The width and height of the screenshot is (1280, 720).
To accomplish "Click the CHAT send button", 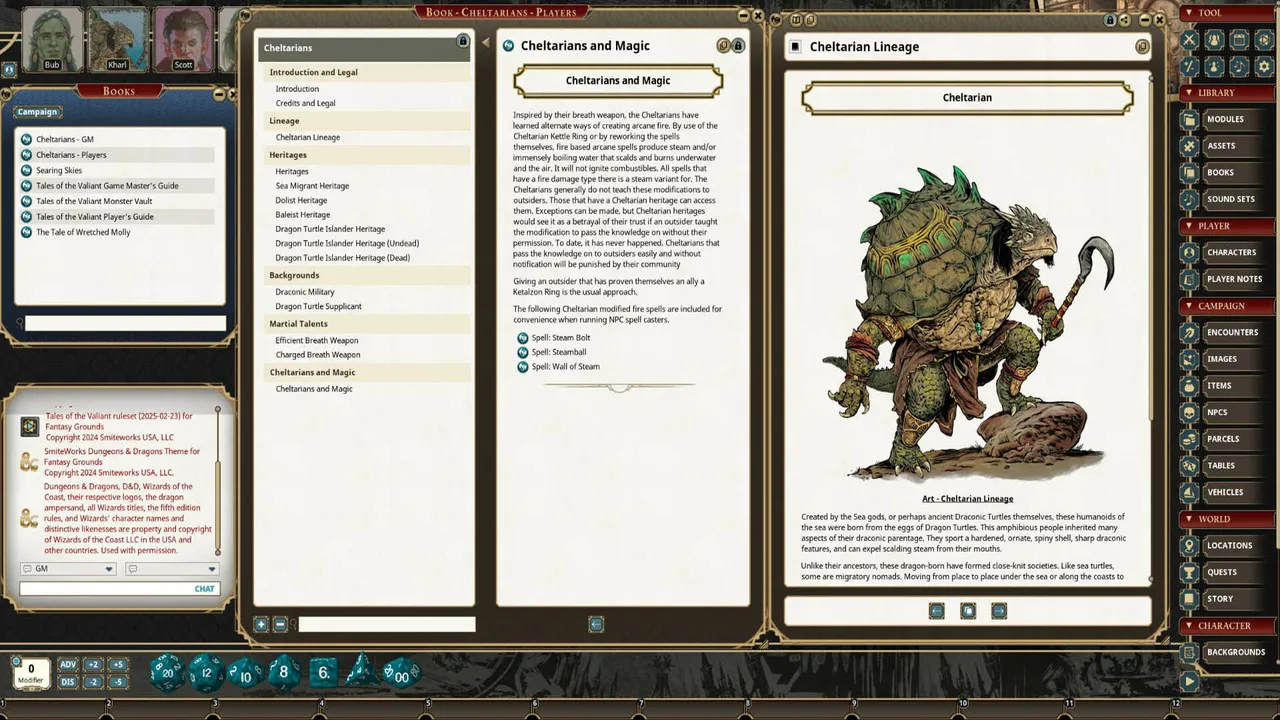I will click(x=204, y=589).
